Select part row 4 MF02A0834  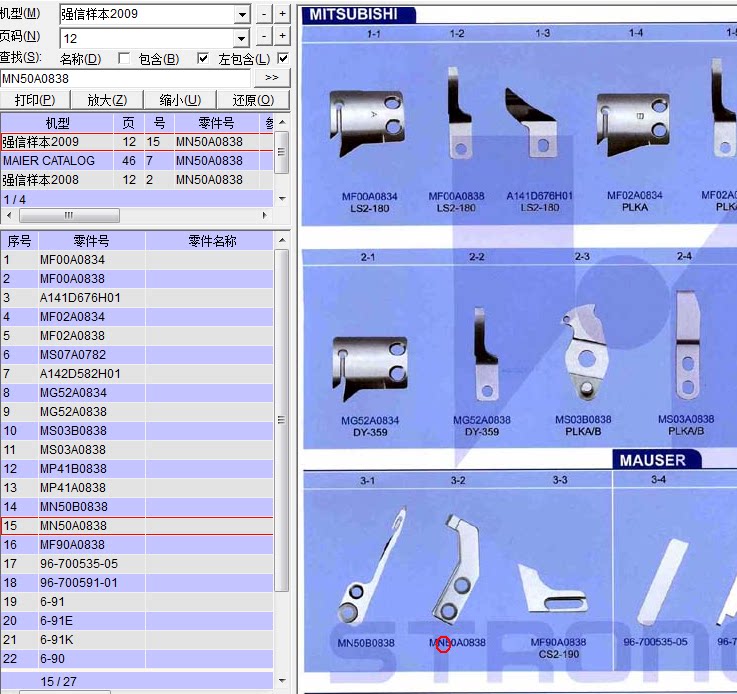137,317
